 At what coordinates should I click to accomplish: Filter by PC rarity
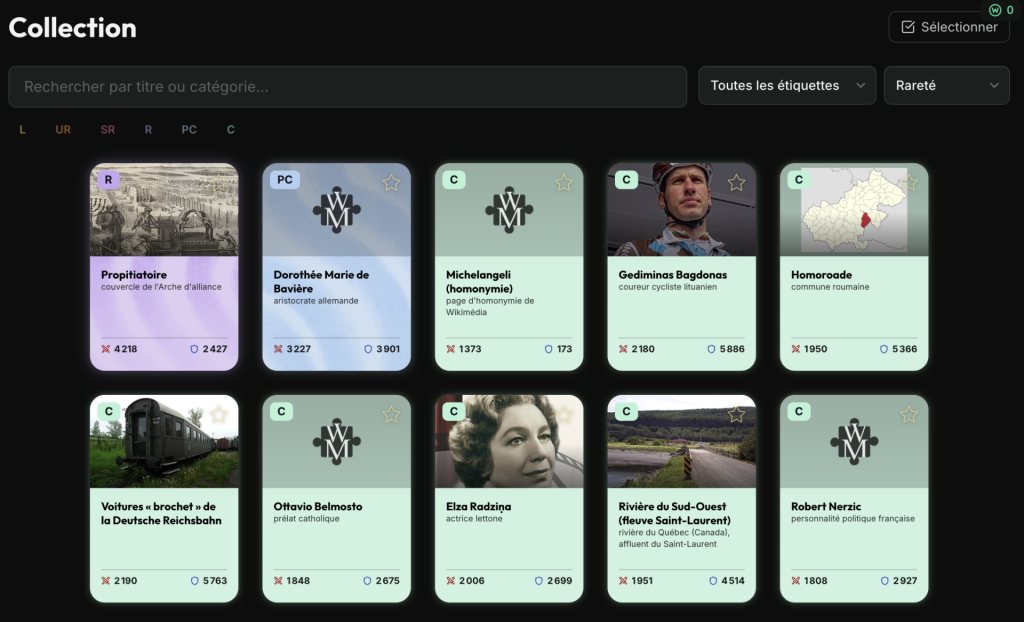[x=189, y=129]
